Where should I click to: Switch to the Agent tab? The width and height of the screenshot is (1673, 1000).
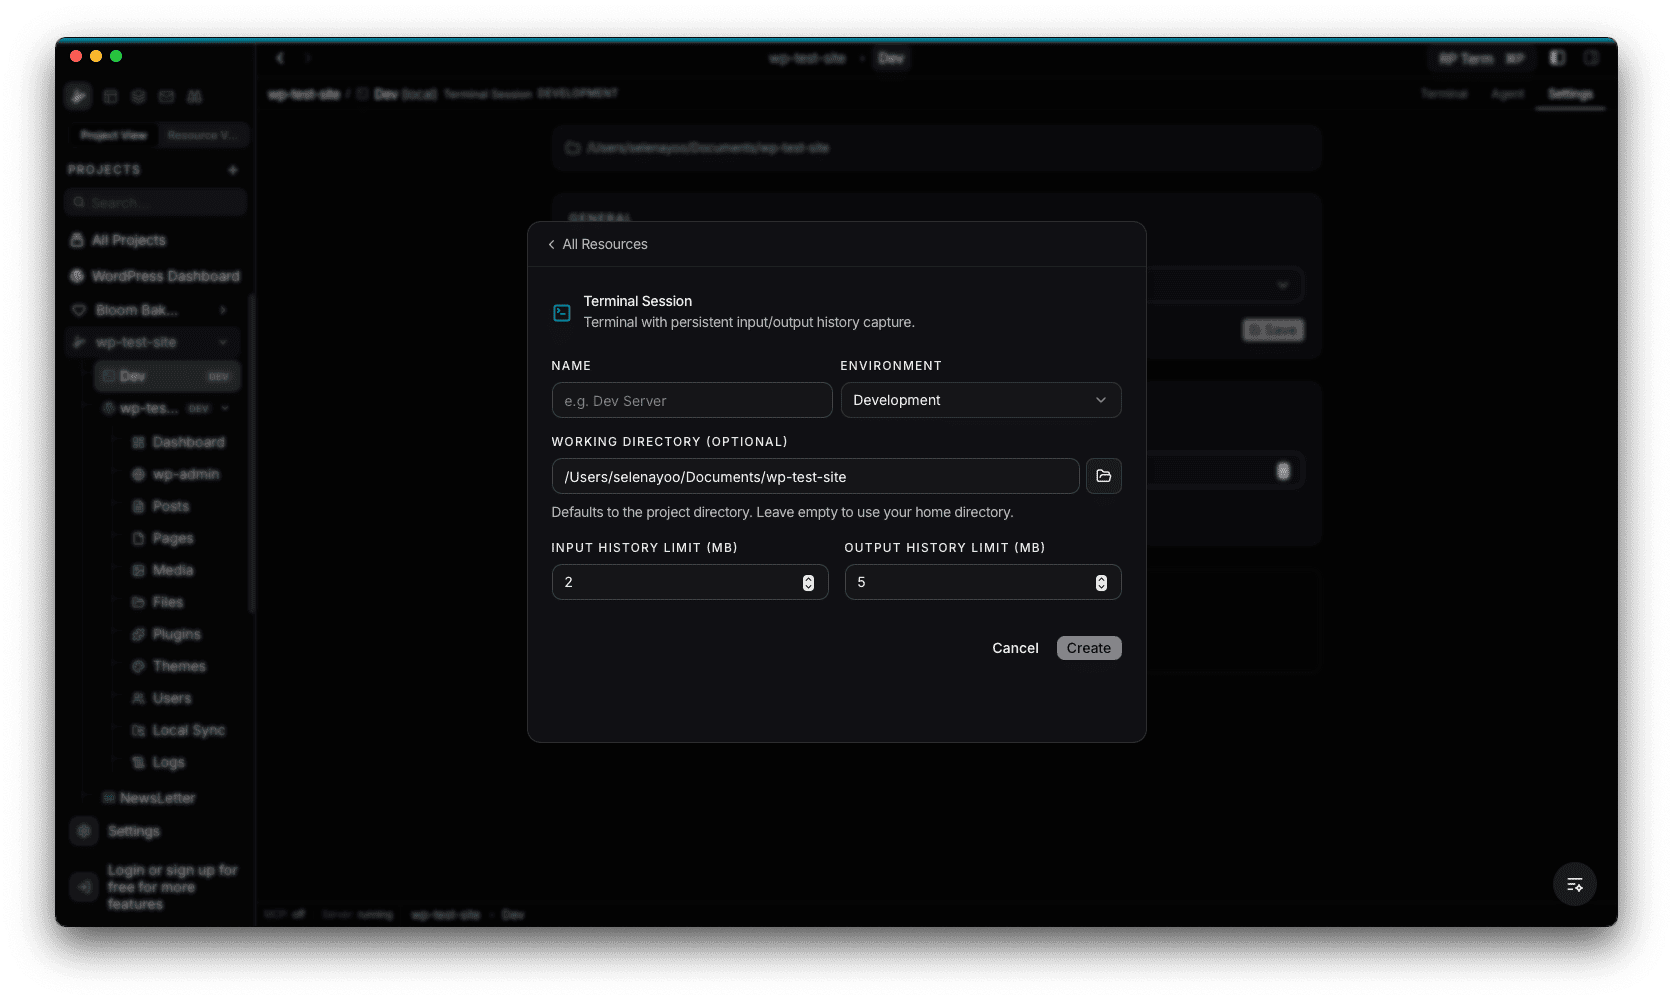pos(1507,94)
